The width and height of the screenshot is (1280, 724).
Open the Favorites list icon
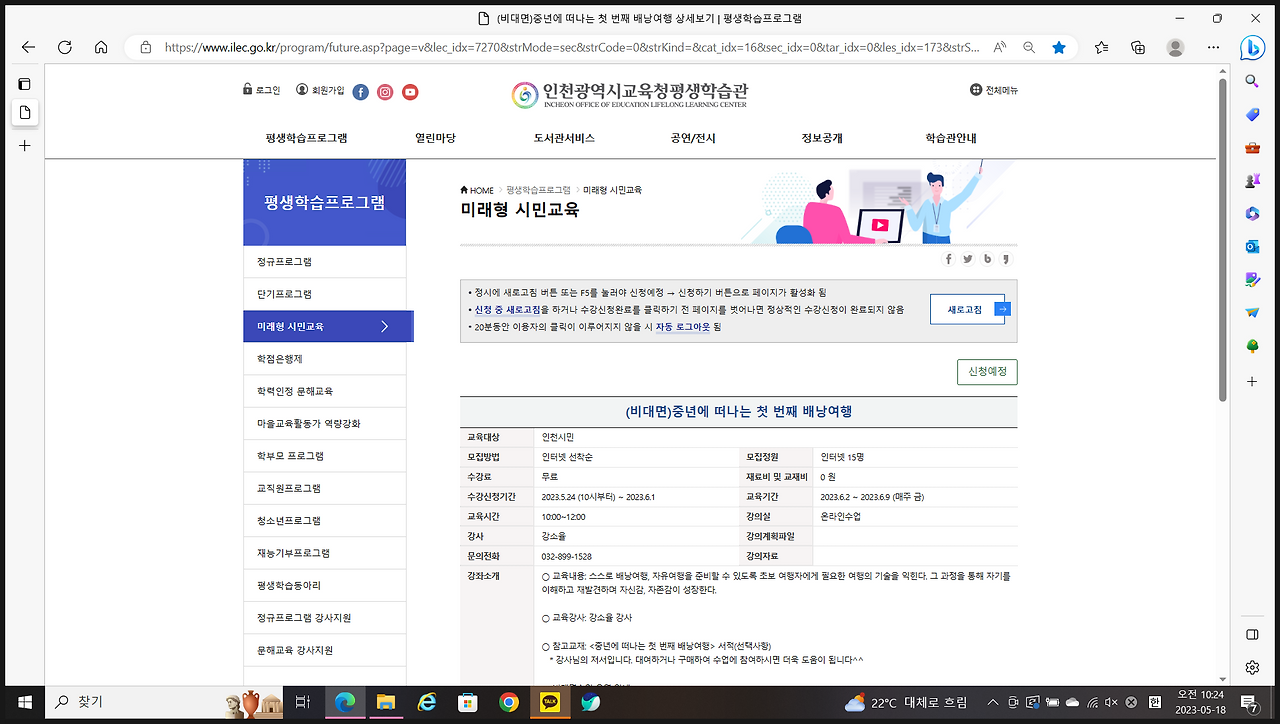[1101, 47]
